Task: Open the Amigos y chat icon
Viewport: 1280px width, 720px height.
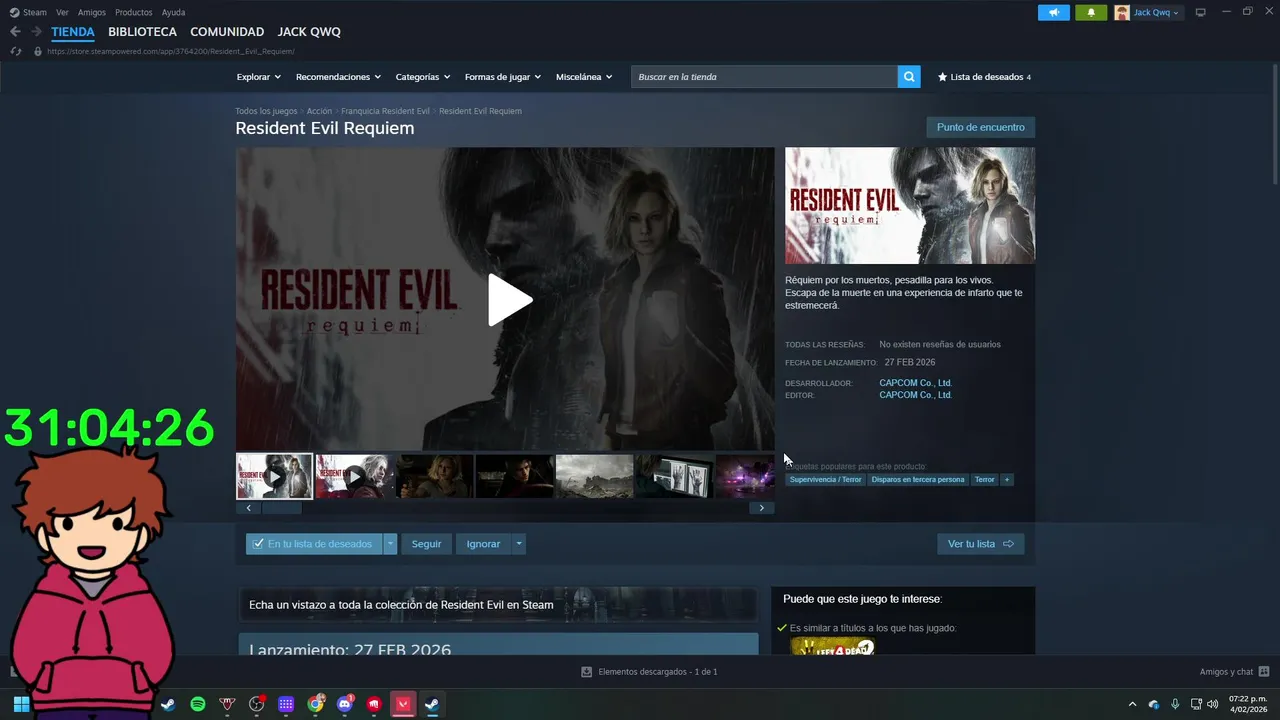Action: [x=1264, y=672]
